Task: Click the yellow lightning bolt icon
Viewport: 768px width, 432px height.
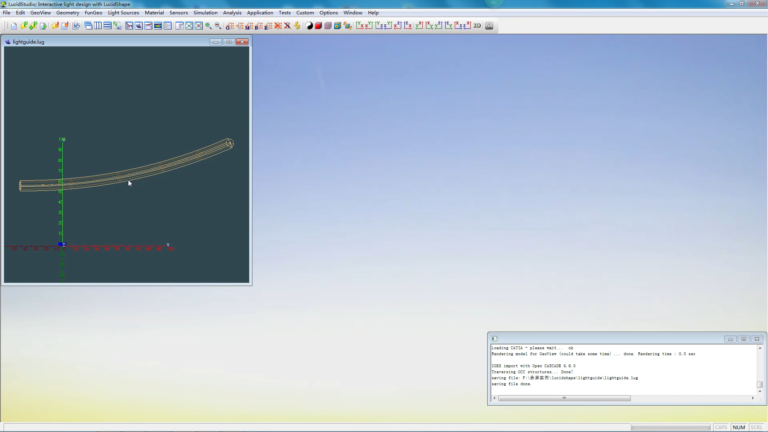Action: (x=297, y=25)
